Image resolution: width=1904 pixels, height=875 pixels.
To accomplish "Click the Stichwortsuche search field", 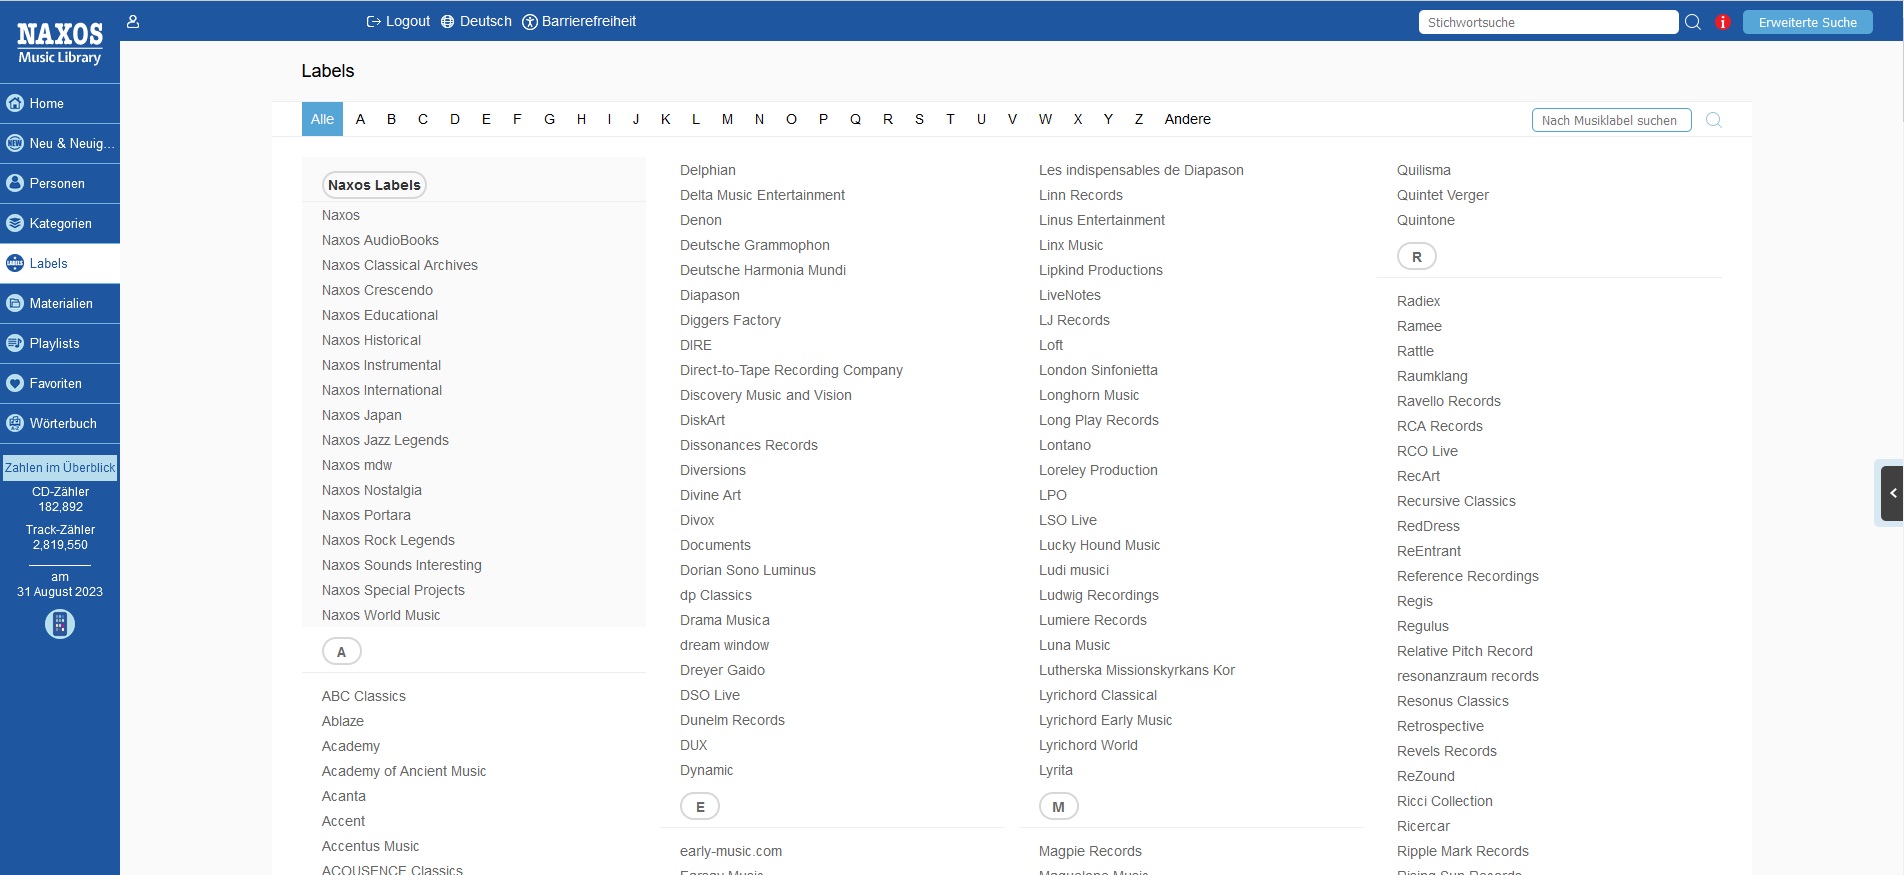I will [x=1547, y=22].
